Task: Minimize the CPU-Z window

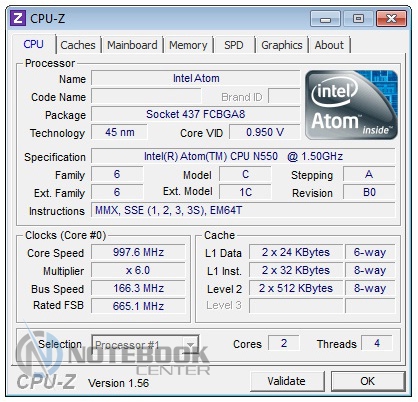Action: (x=325, y=19)
